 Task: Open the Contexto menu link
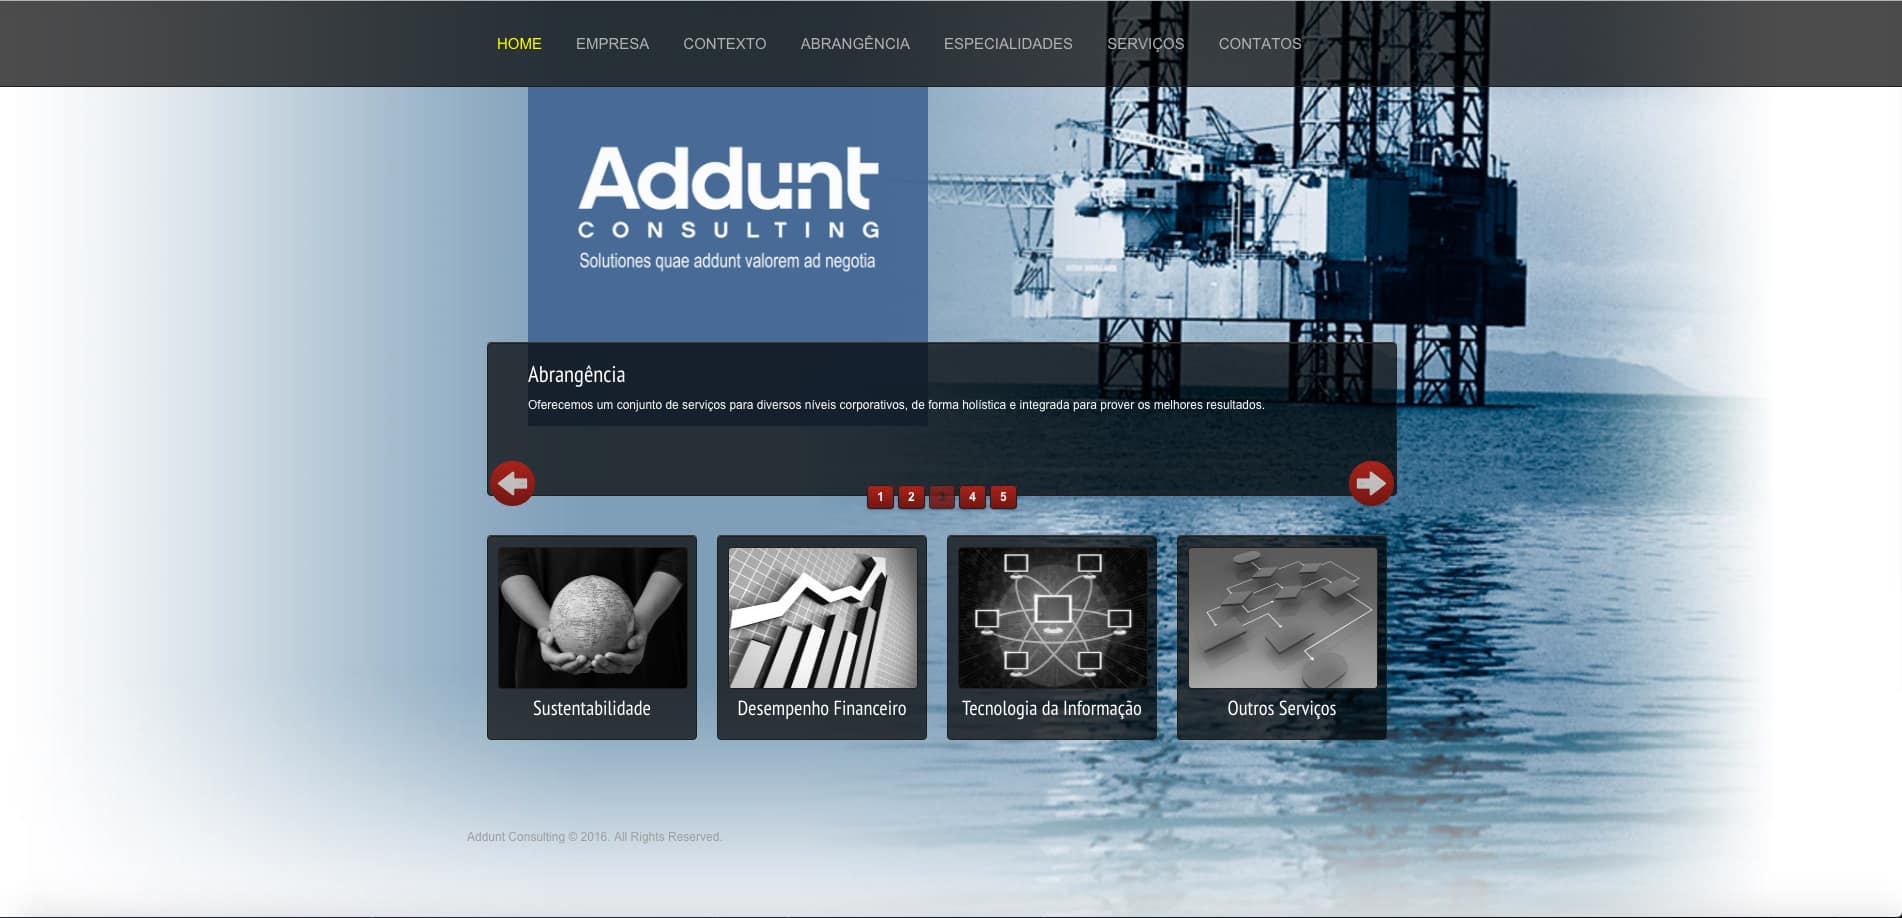click(724, 44)
